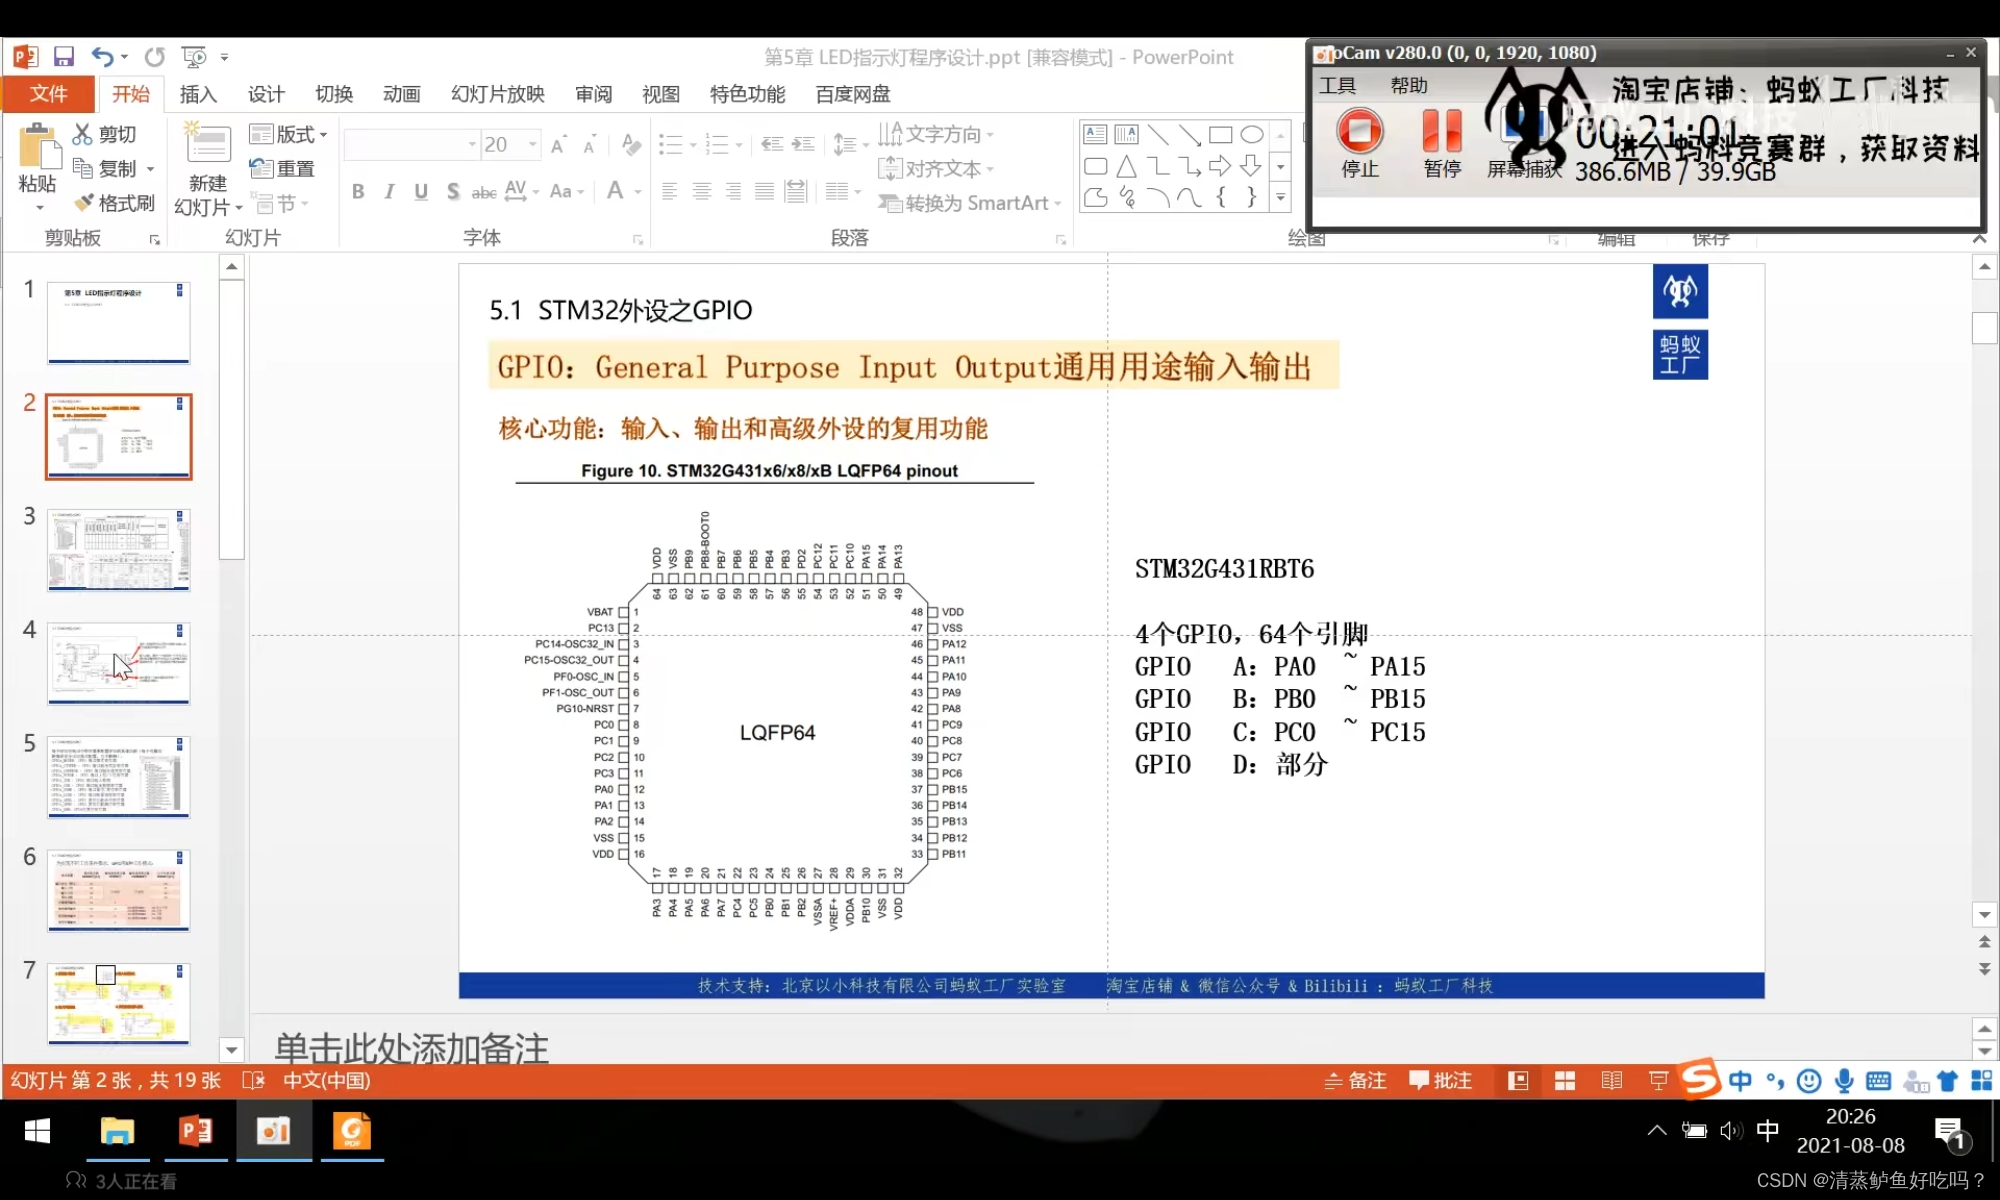Click the oCam stop recording button

click(x=1359, y=132)
